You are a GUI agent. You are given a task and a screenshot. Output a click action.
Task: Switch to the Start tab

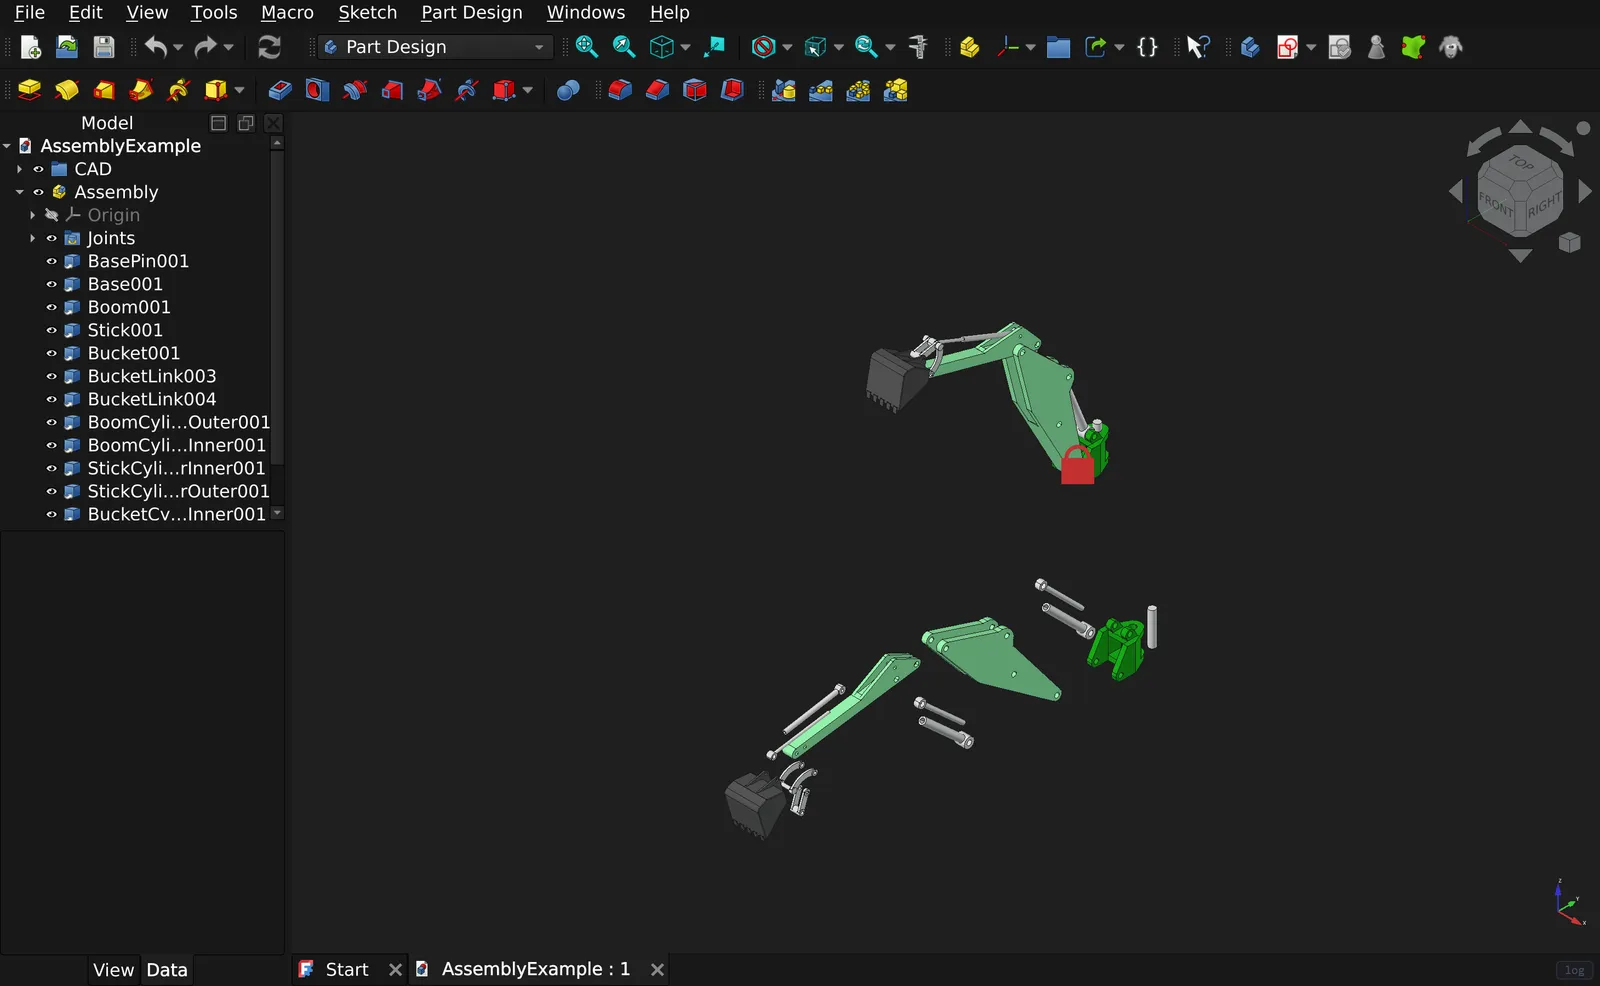pos(347,969)
